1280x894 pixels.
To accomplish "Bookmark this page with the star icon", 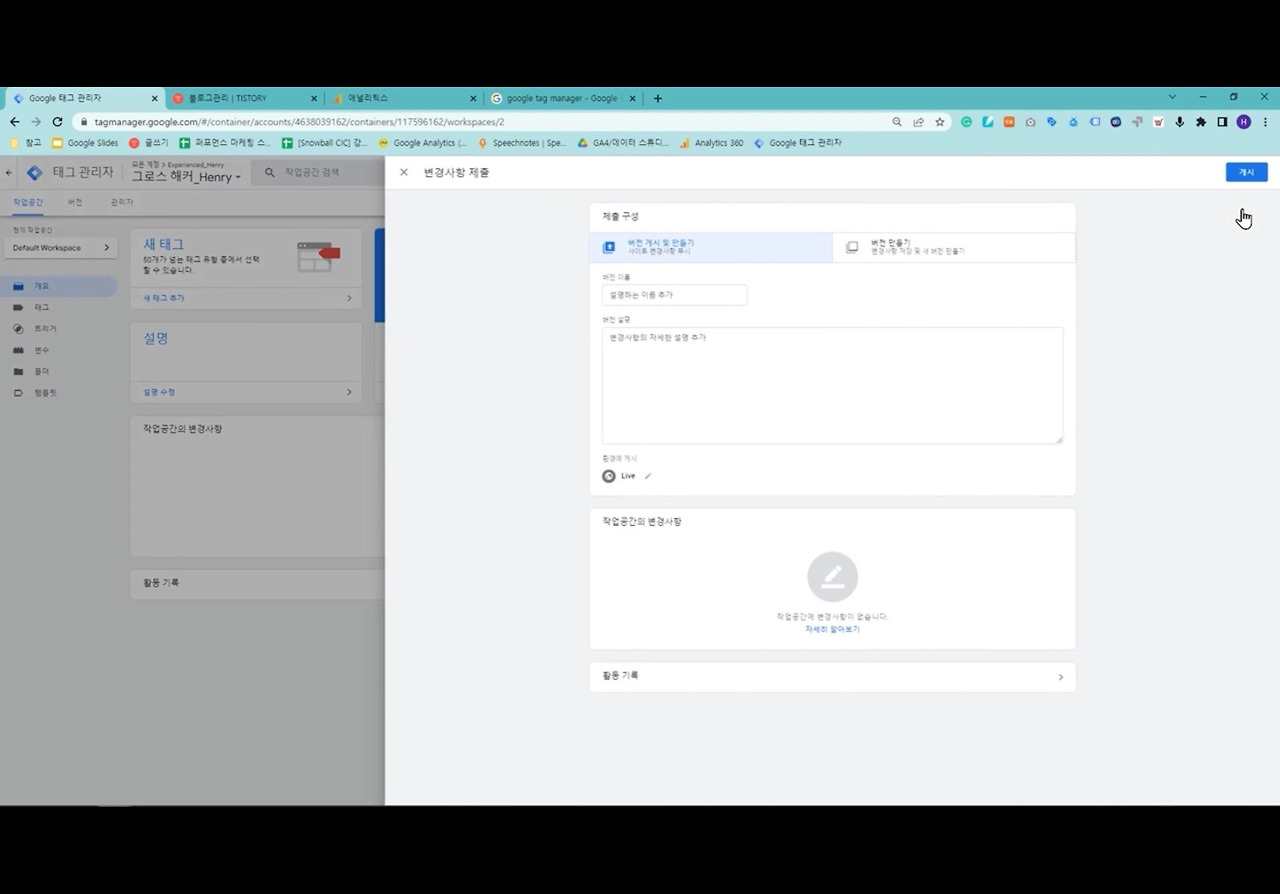I will pyautogui.click(x=940, y=122).
